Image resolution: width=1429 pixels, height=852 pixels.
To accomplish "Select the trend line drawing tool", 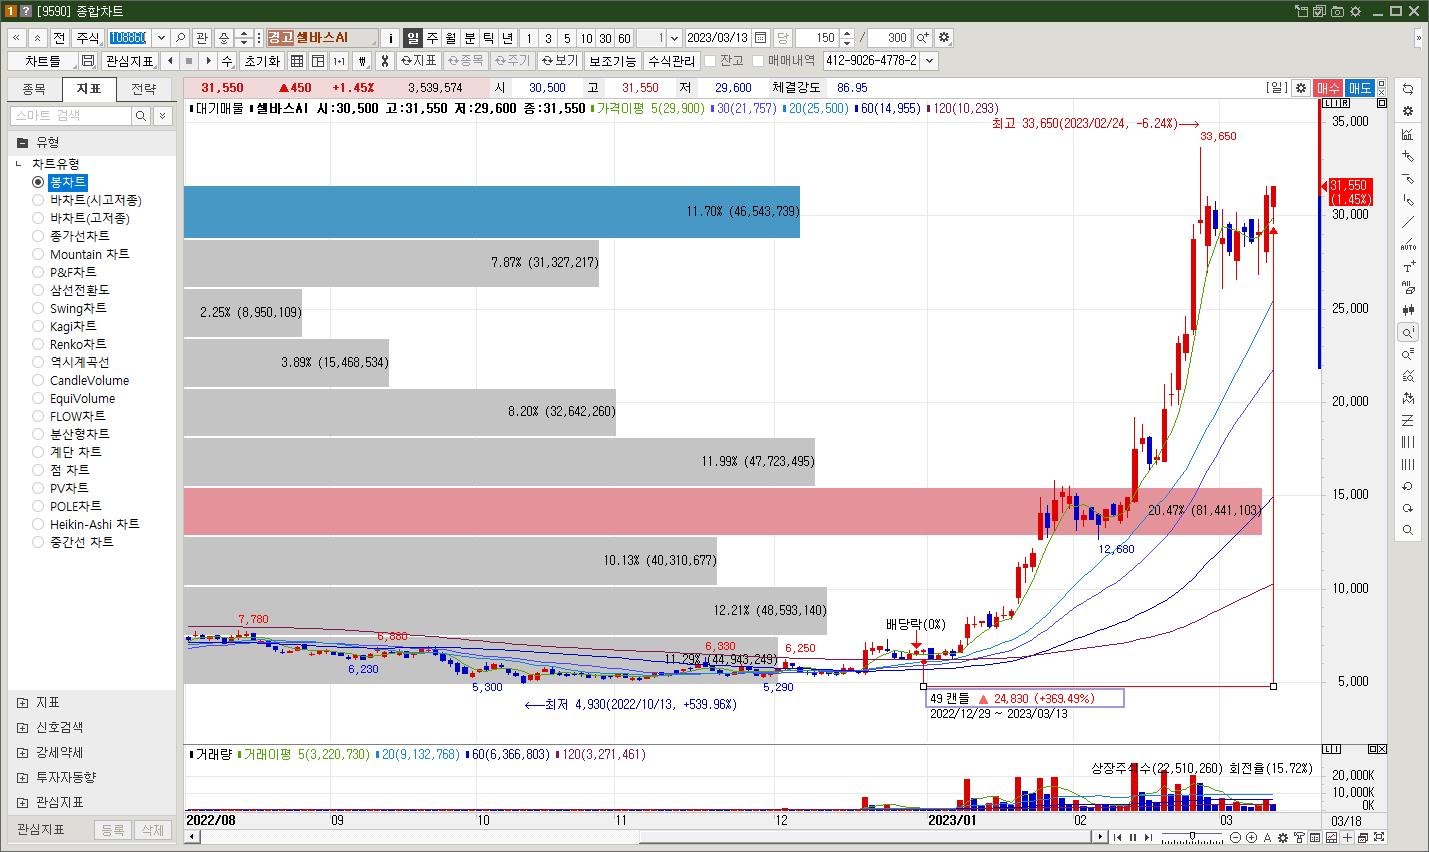I will point(1408,222).
